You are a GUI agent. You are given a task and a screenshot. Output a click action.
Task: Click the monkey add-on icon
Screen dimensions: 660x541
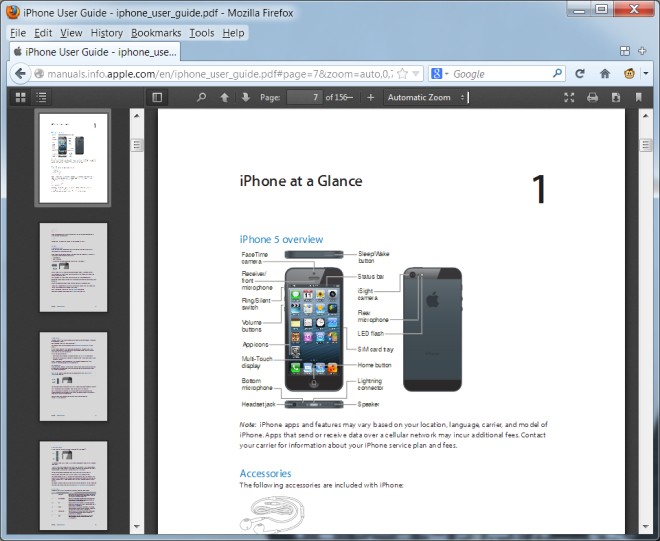click(x=629, y=74)
